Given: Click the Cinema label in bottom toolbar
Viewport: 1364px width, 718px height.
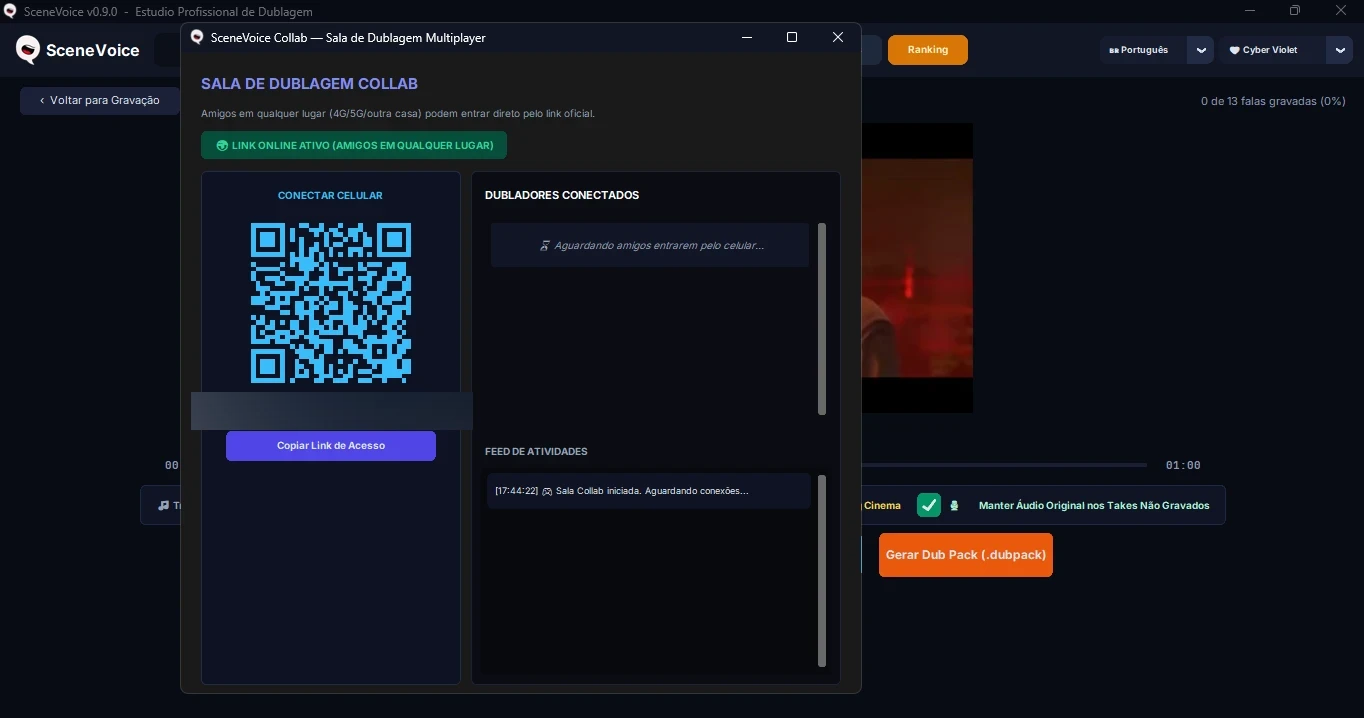Looking at the screenshot, I should point(882,505).
